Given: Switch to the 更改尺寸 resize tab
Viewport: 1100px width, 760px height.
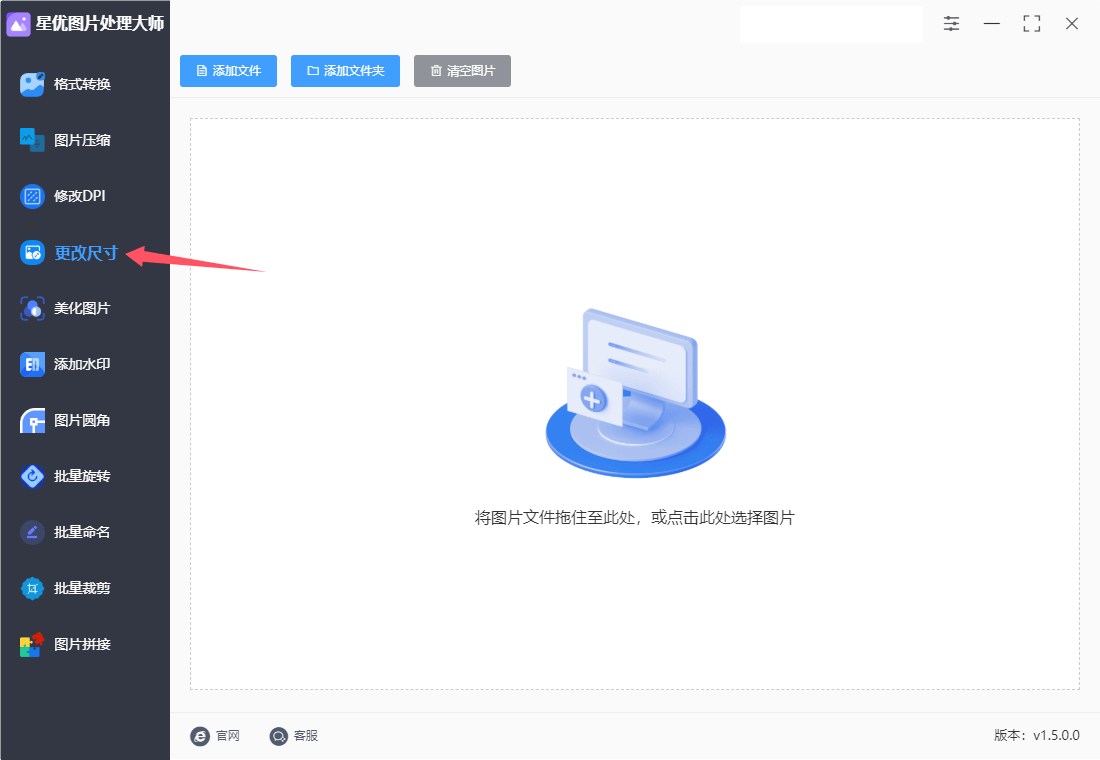Looking at the screenshot, I should 85,253.
